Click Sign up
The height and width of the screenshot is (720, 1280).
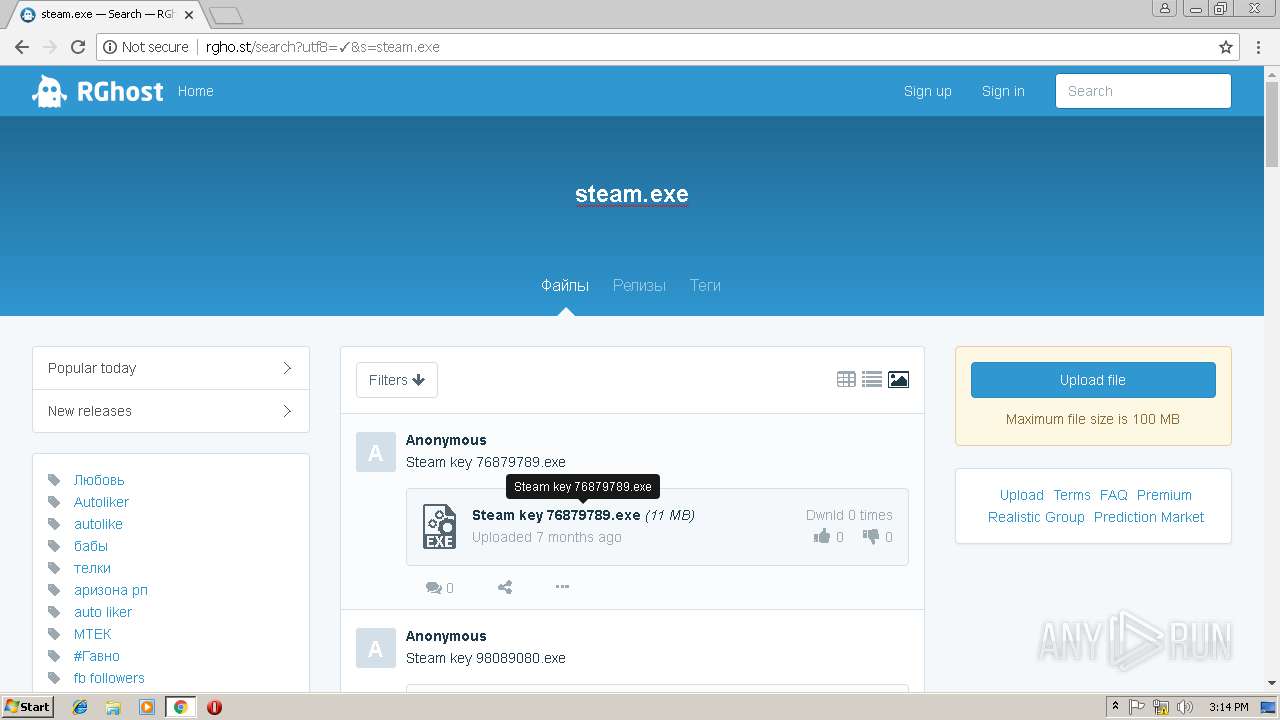tap(928, 91)
